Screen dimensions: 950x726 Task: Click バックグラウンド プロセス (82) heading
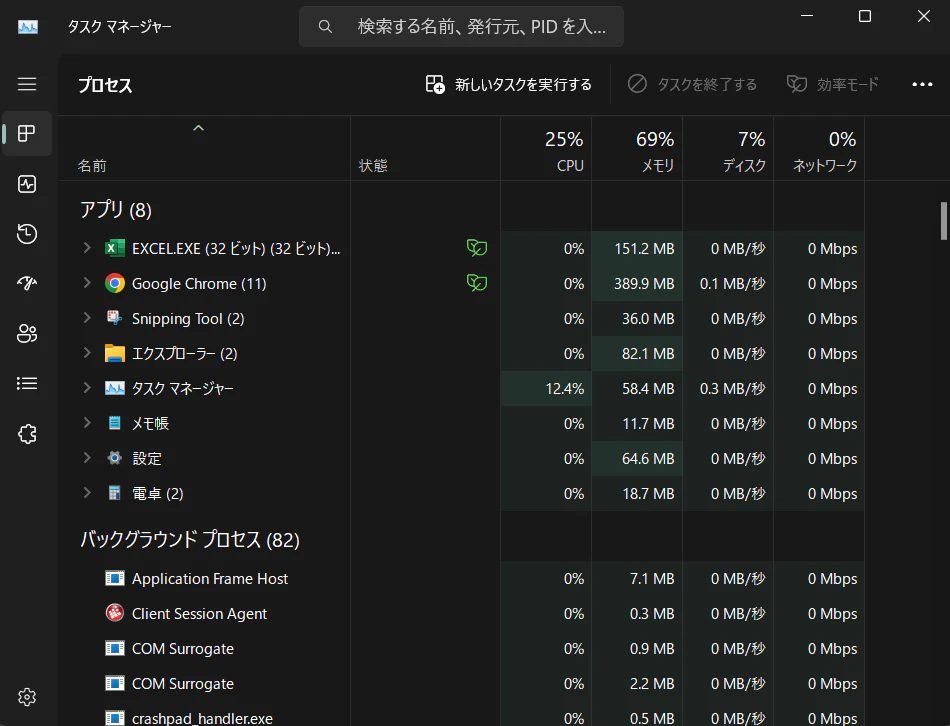coord(190,539)
